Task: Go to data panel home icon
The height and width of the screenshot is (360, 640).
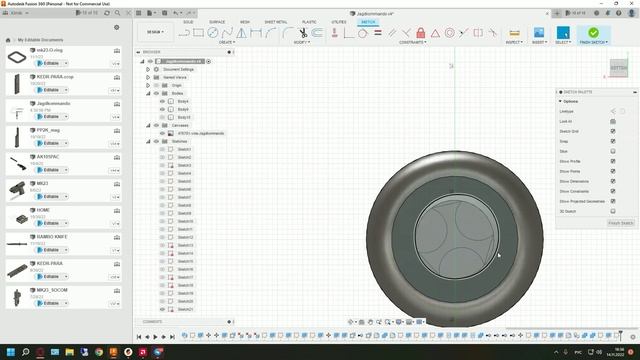Action: [8, 40]
